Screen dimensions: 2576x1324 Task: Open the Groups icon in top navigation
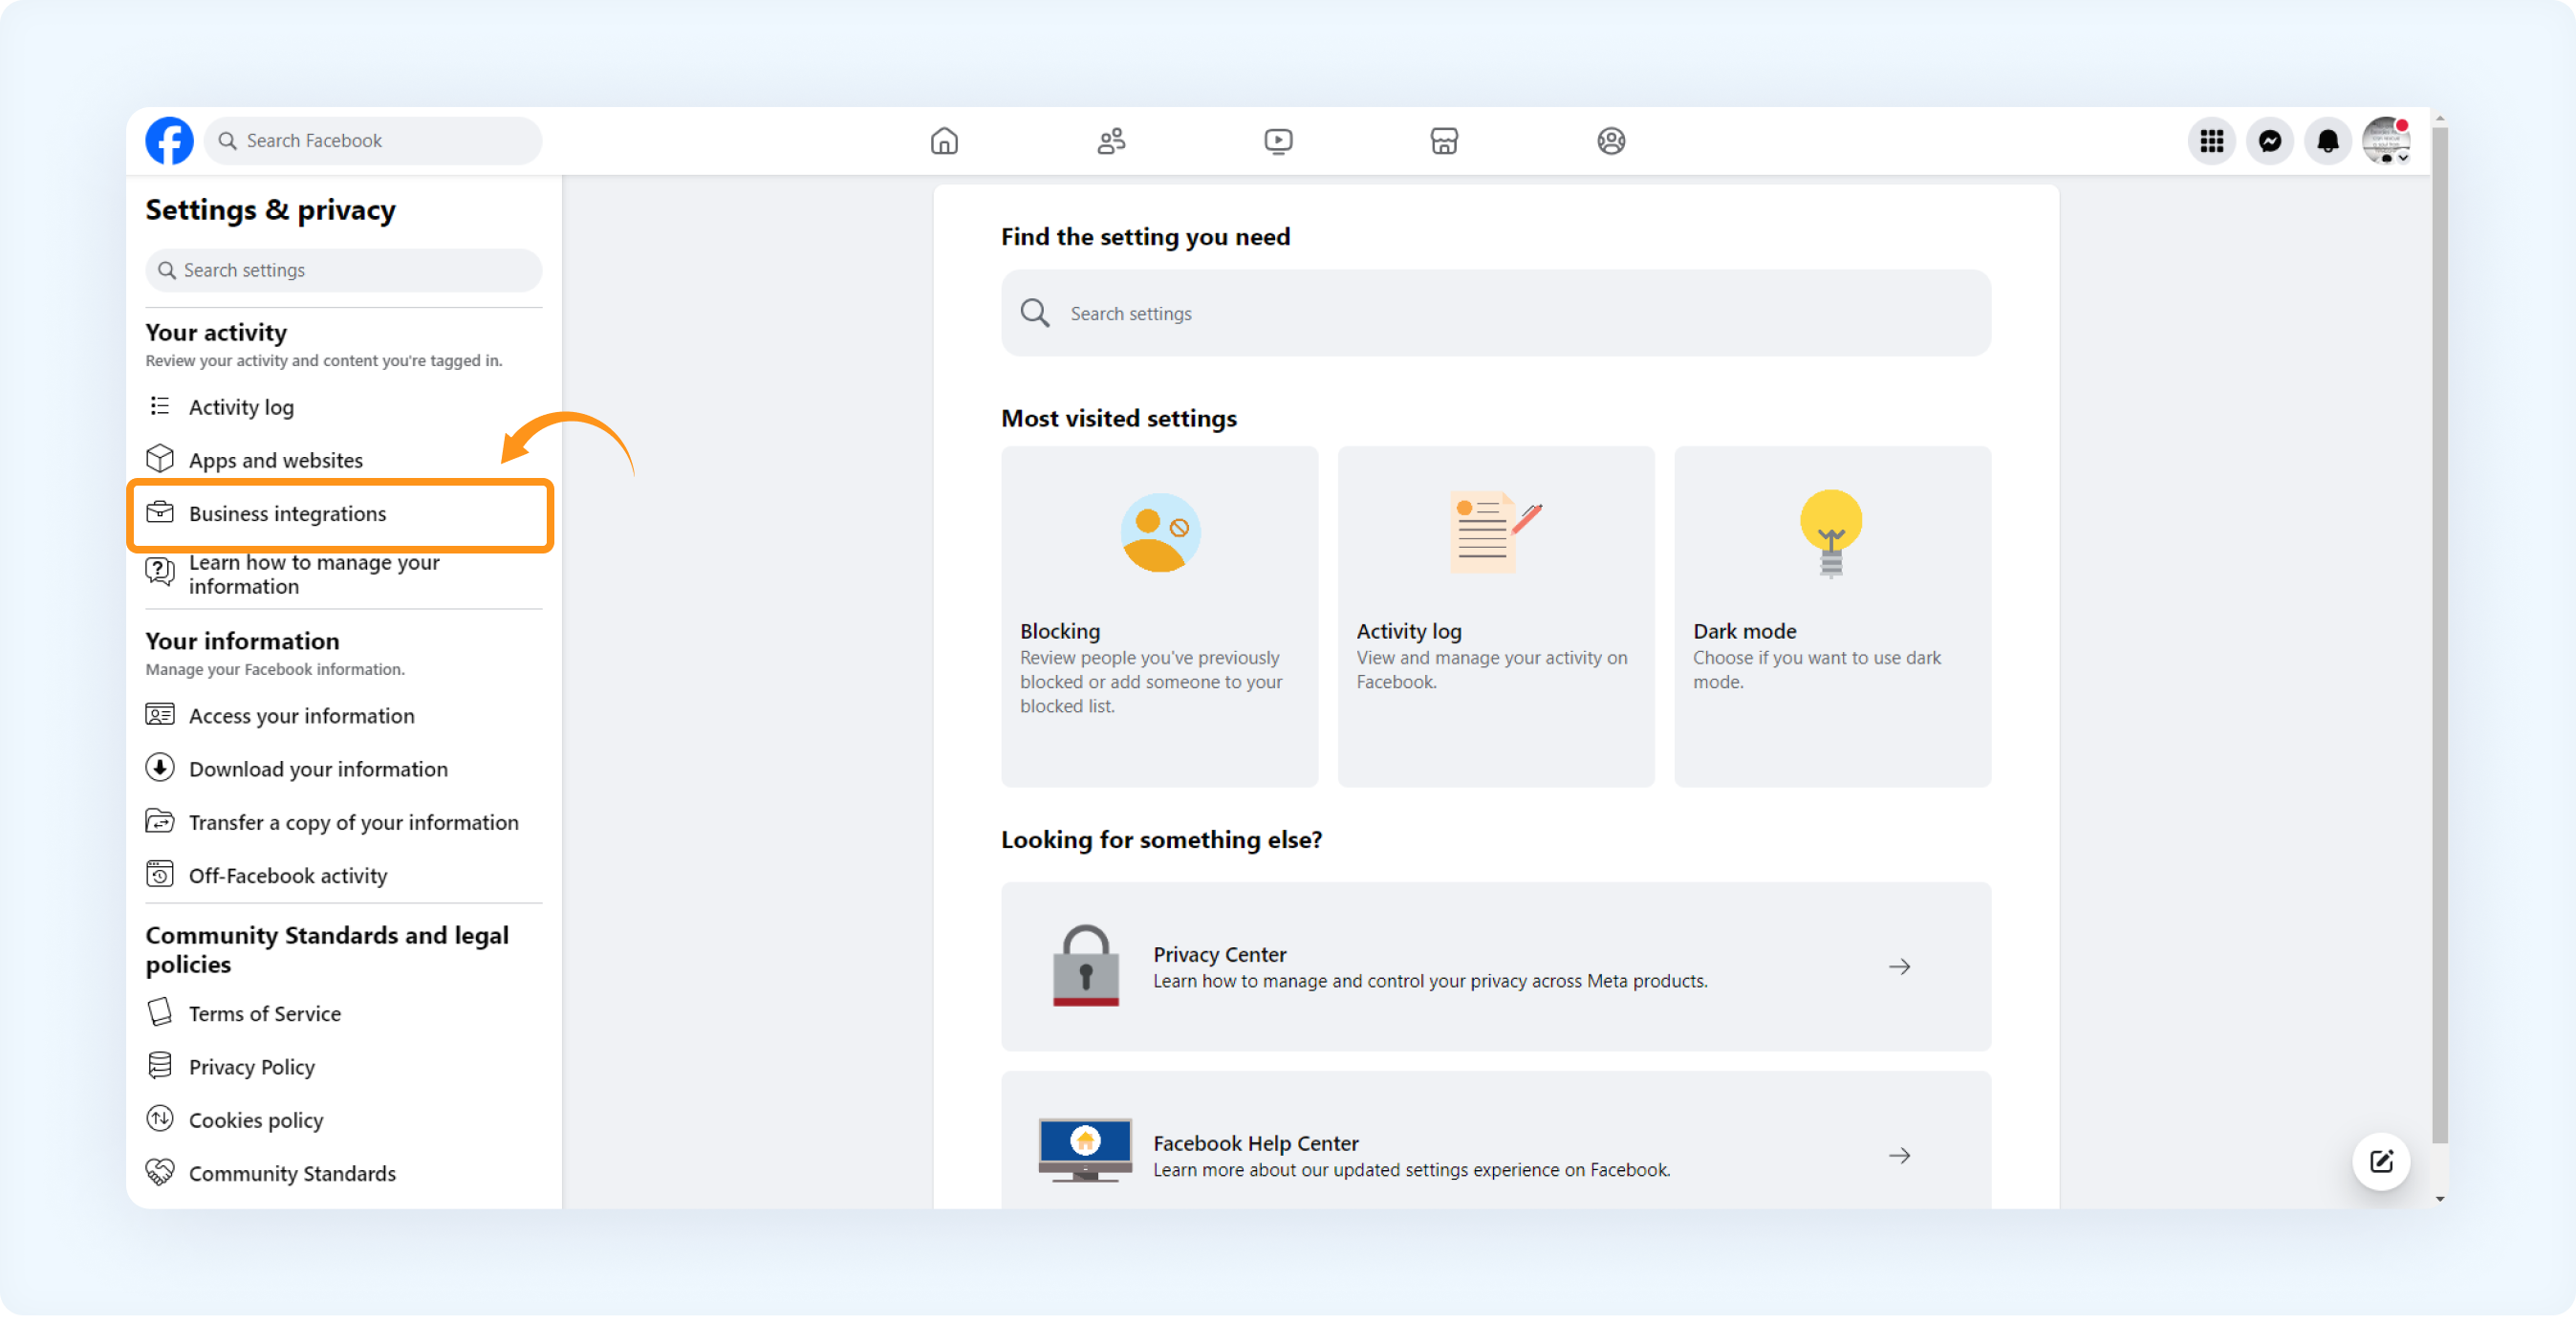1611,141
